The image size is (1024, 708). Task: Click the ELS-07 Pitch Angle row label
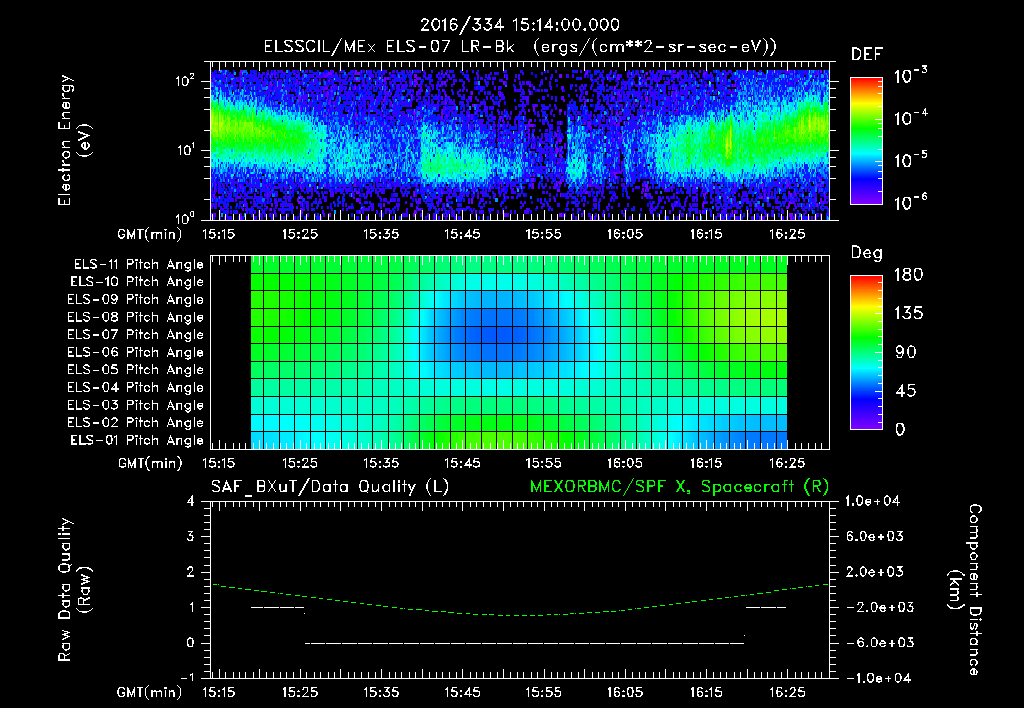tap(135, 334)
